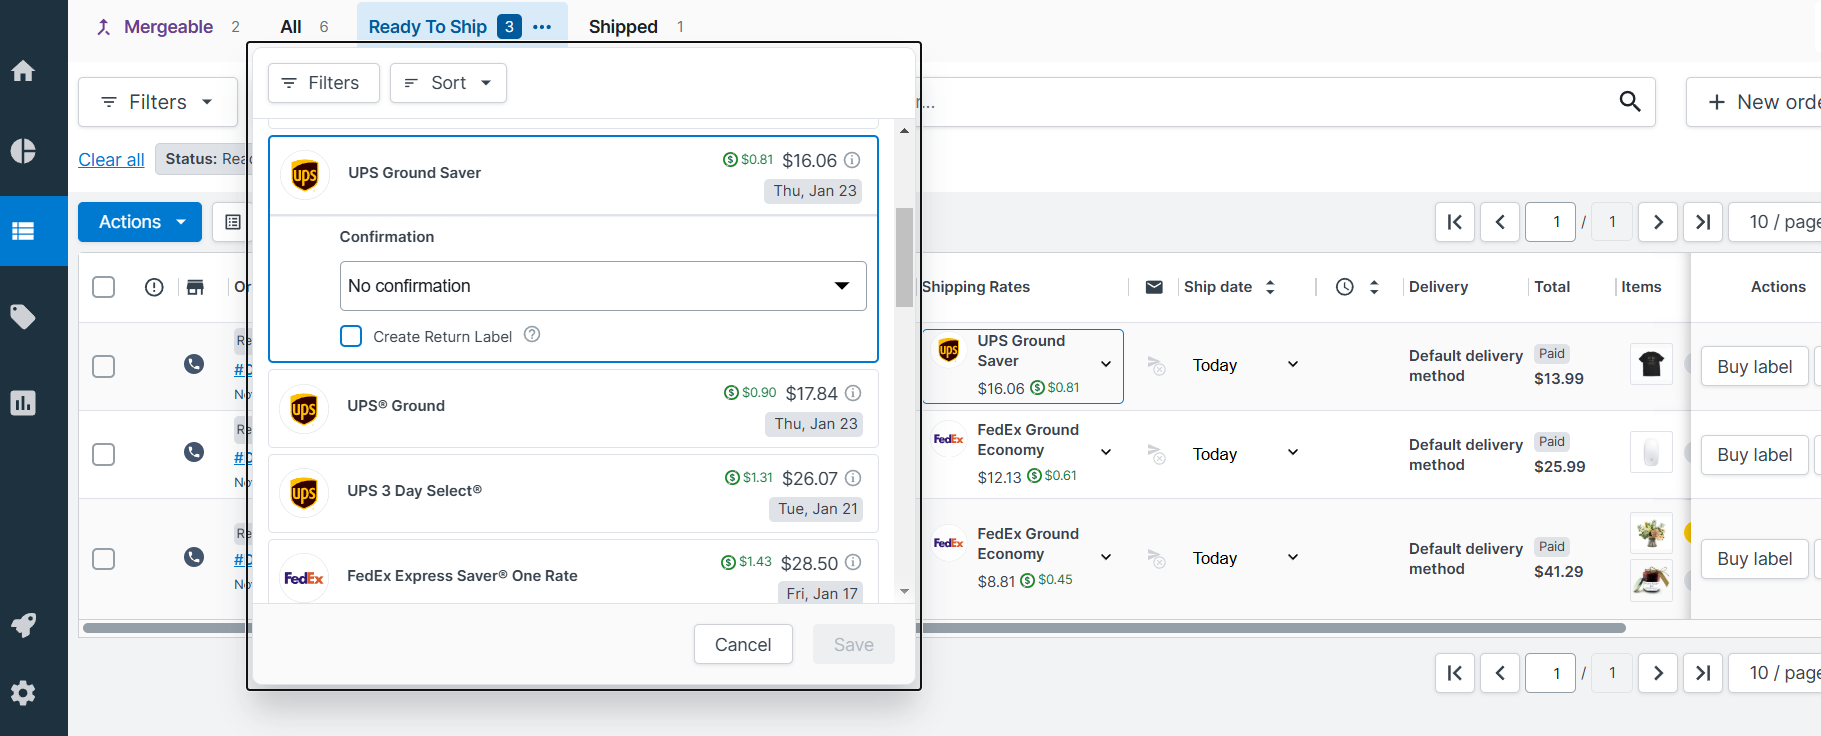
Task: Cancel the shipping rate dialog
Action: [743, 645]
